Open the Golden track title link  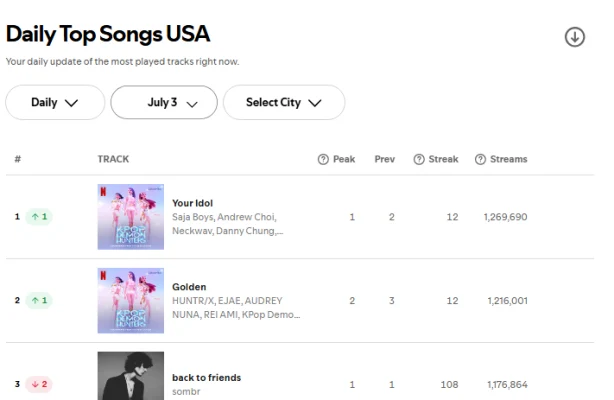pyautogui.click(x=189, y=287)
